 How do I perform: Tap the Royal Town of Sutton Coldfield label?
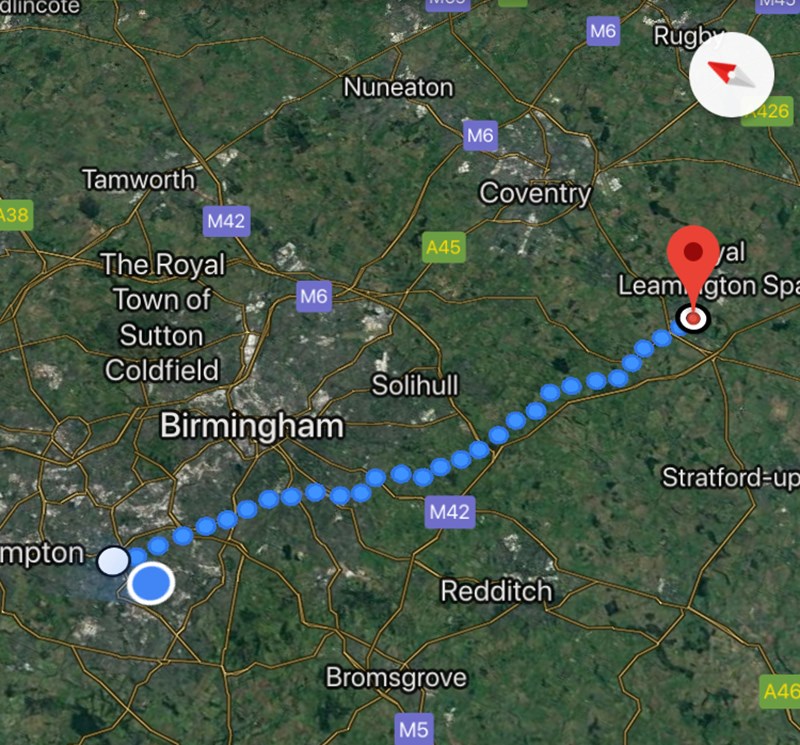pos(162,317)
